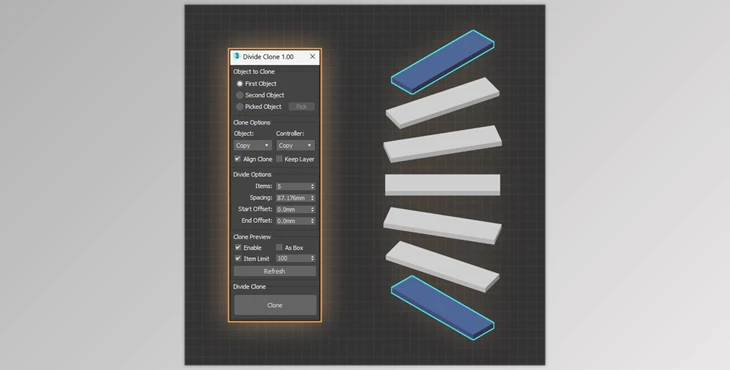
Task: Click the Item Limit value field
Action: pos(293,258)
